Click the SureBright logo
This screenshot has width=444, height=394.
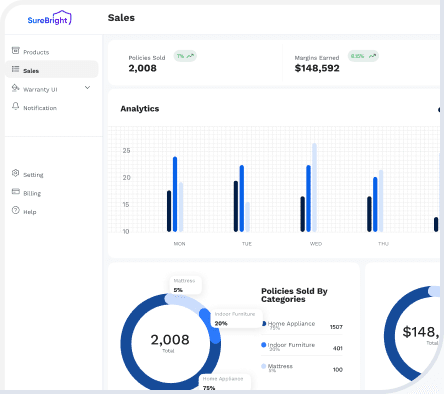pyautogui.click(x=49, y=18)
